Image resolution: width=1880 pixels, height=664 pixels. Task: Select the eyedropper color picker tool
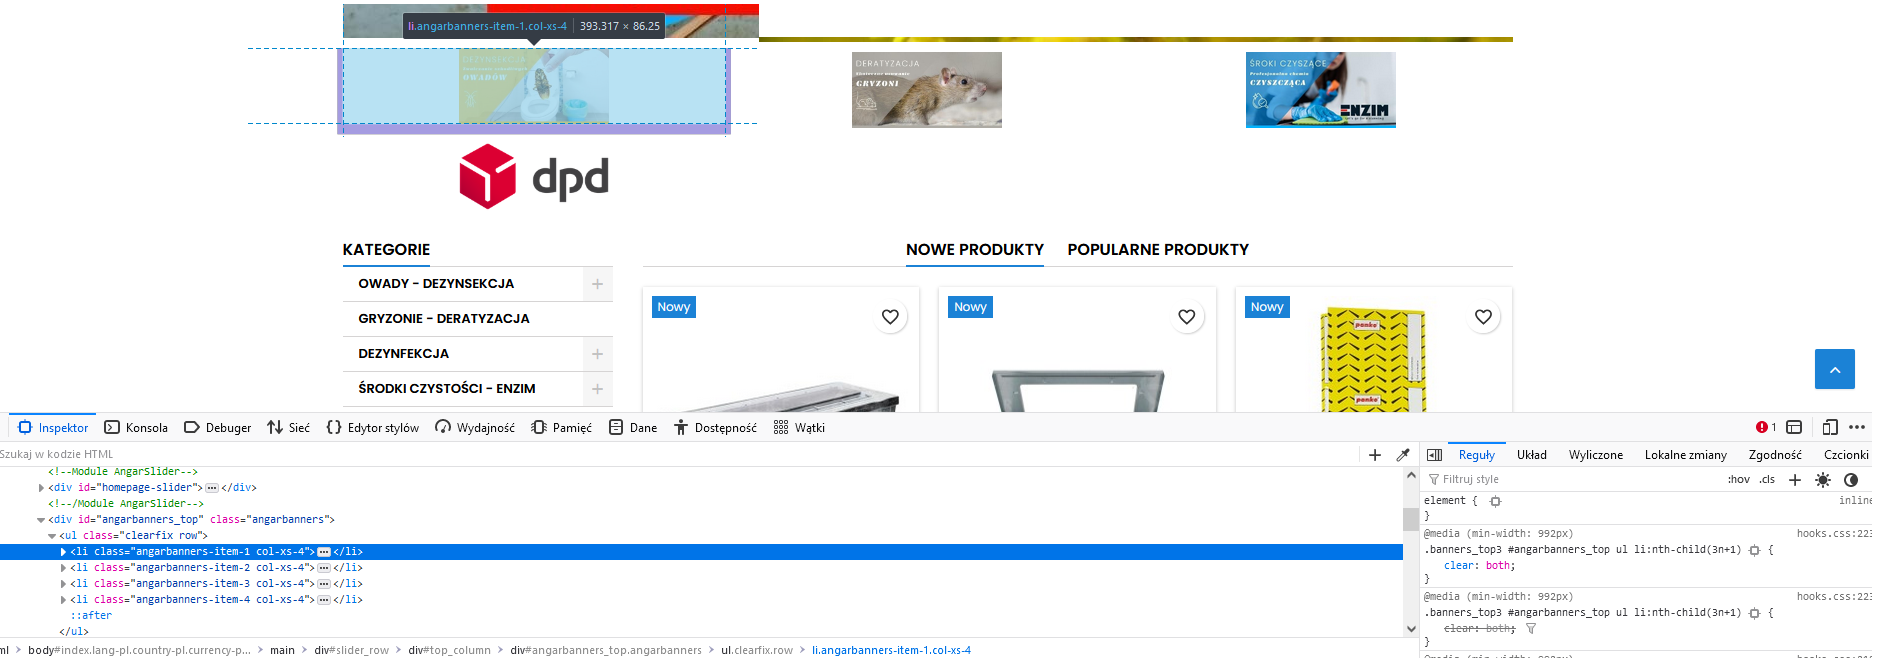click(x=1403, y=455)
